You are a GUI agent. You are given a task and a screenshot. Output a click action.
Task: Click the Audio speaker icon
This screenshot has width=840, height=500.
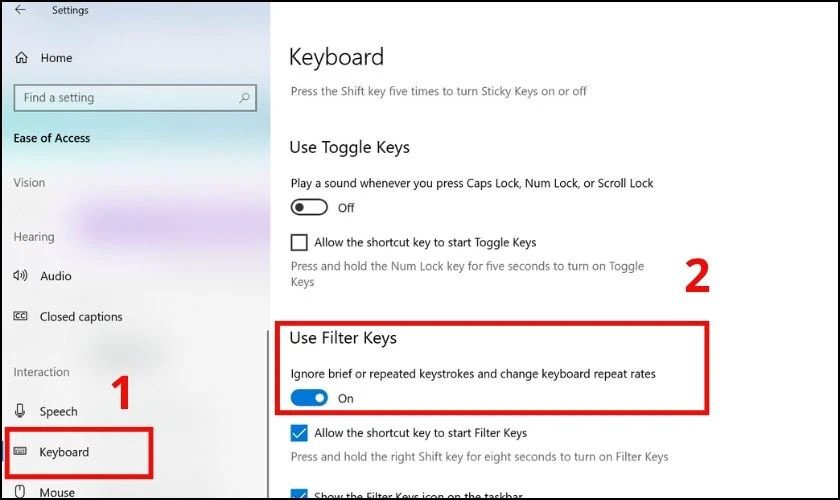20,276
